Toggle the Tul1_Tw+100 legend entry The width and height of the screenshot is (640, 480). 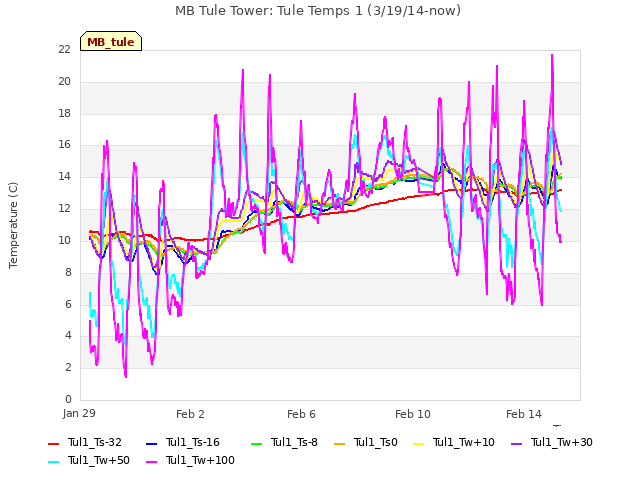coord(190,460)
